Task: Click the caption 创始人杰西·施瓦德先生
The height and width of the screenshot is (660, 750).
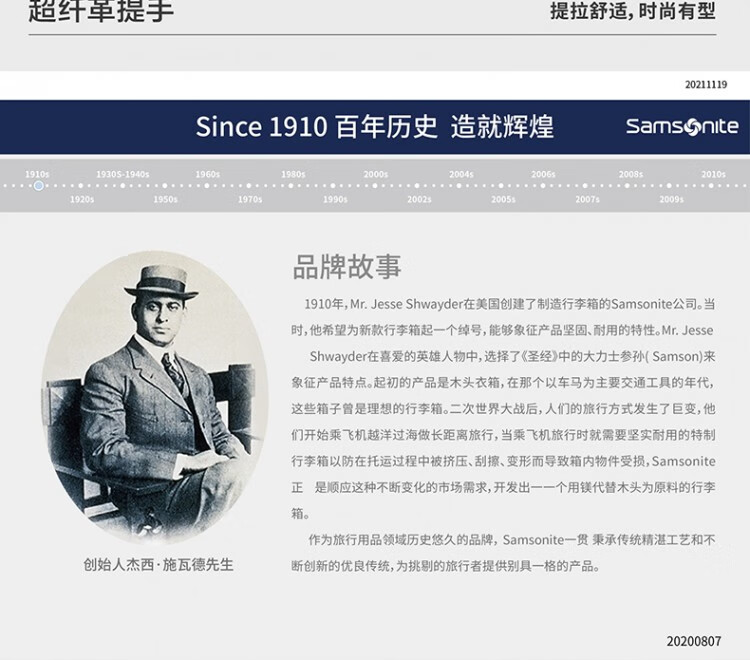Action: (x=158, y=565)
